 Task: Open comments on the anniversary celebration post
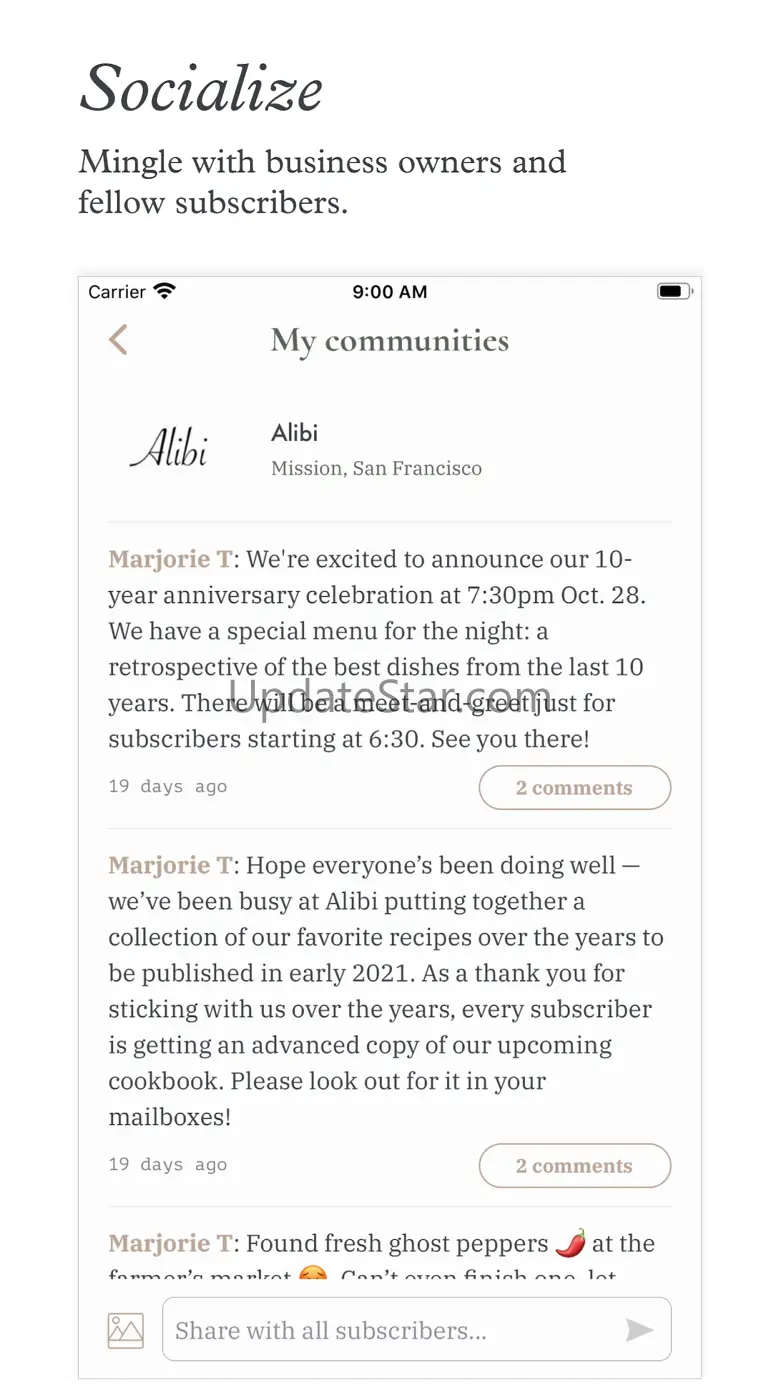point(574,788)
